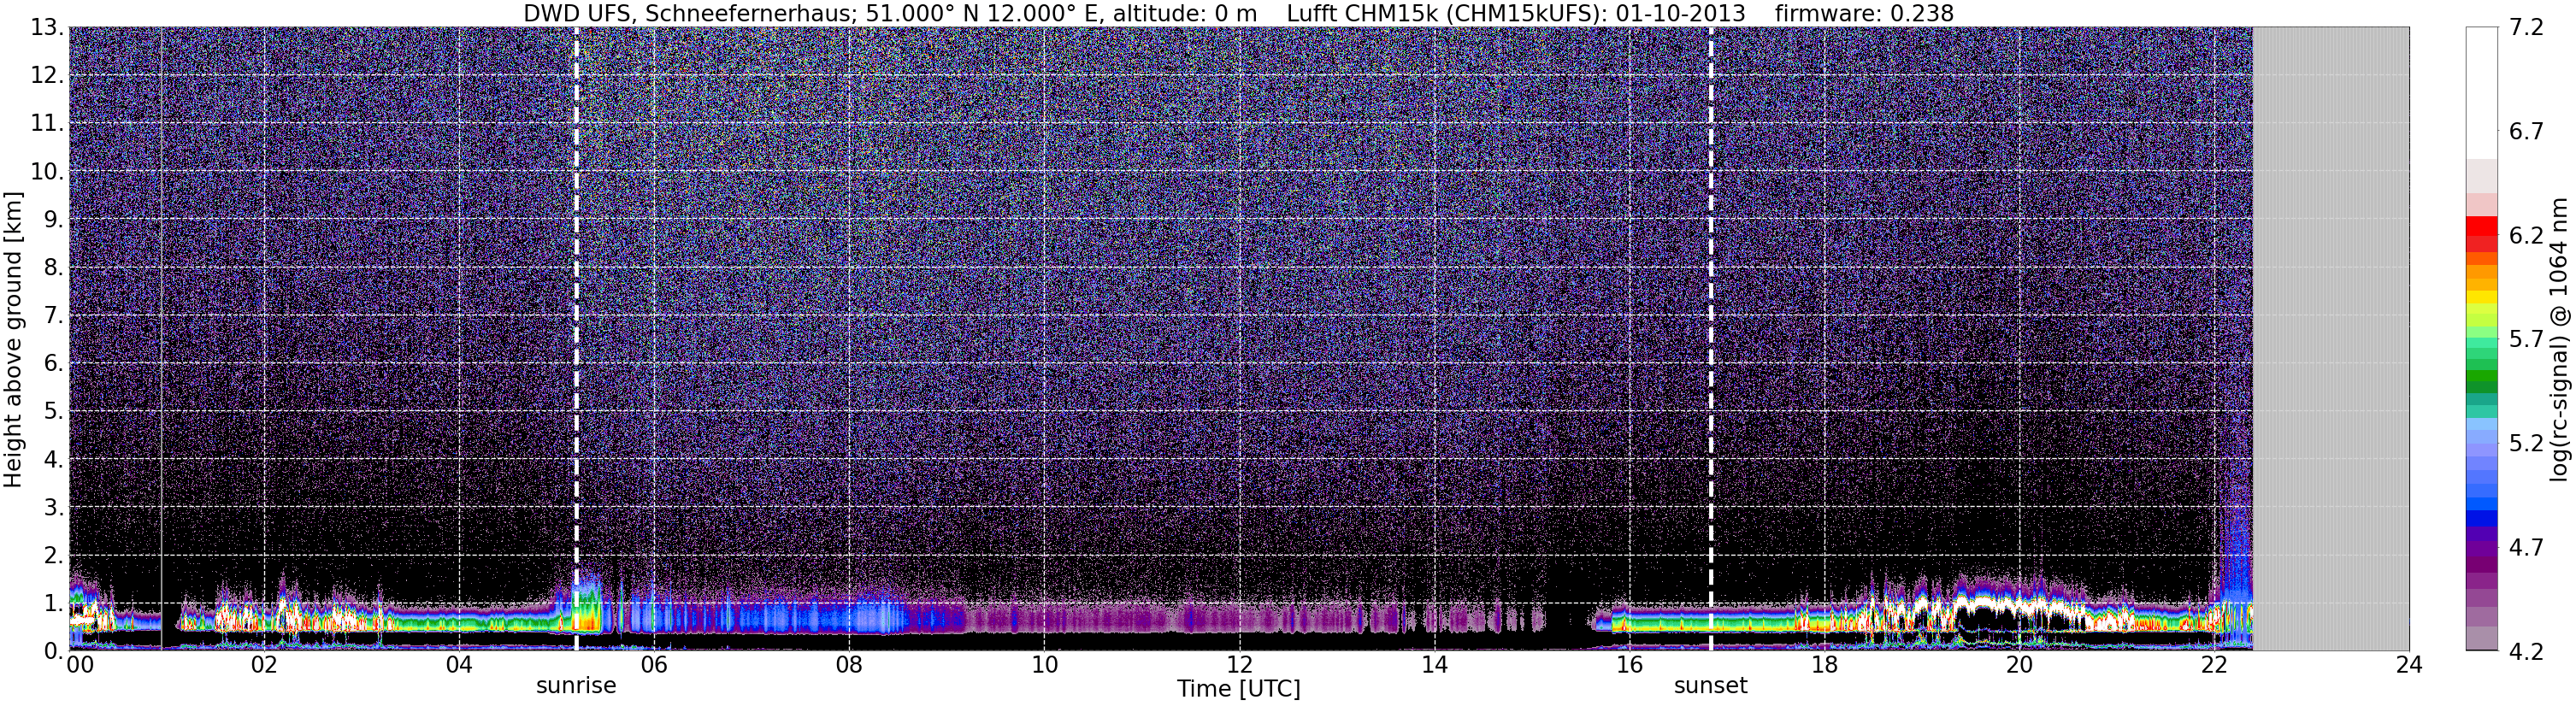Click the y-axis tick label '4.'
The height and width of the screenshot is (706, 2576).
[x=54, y=460]
